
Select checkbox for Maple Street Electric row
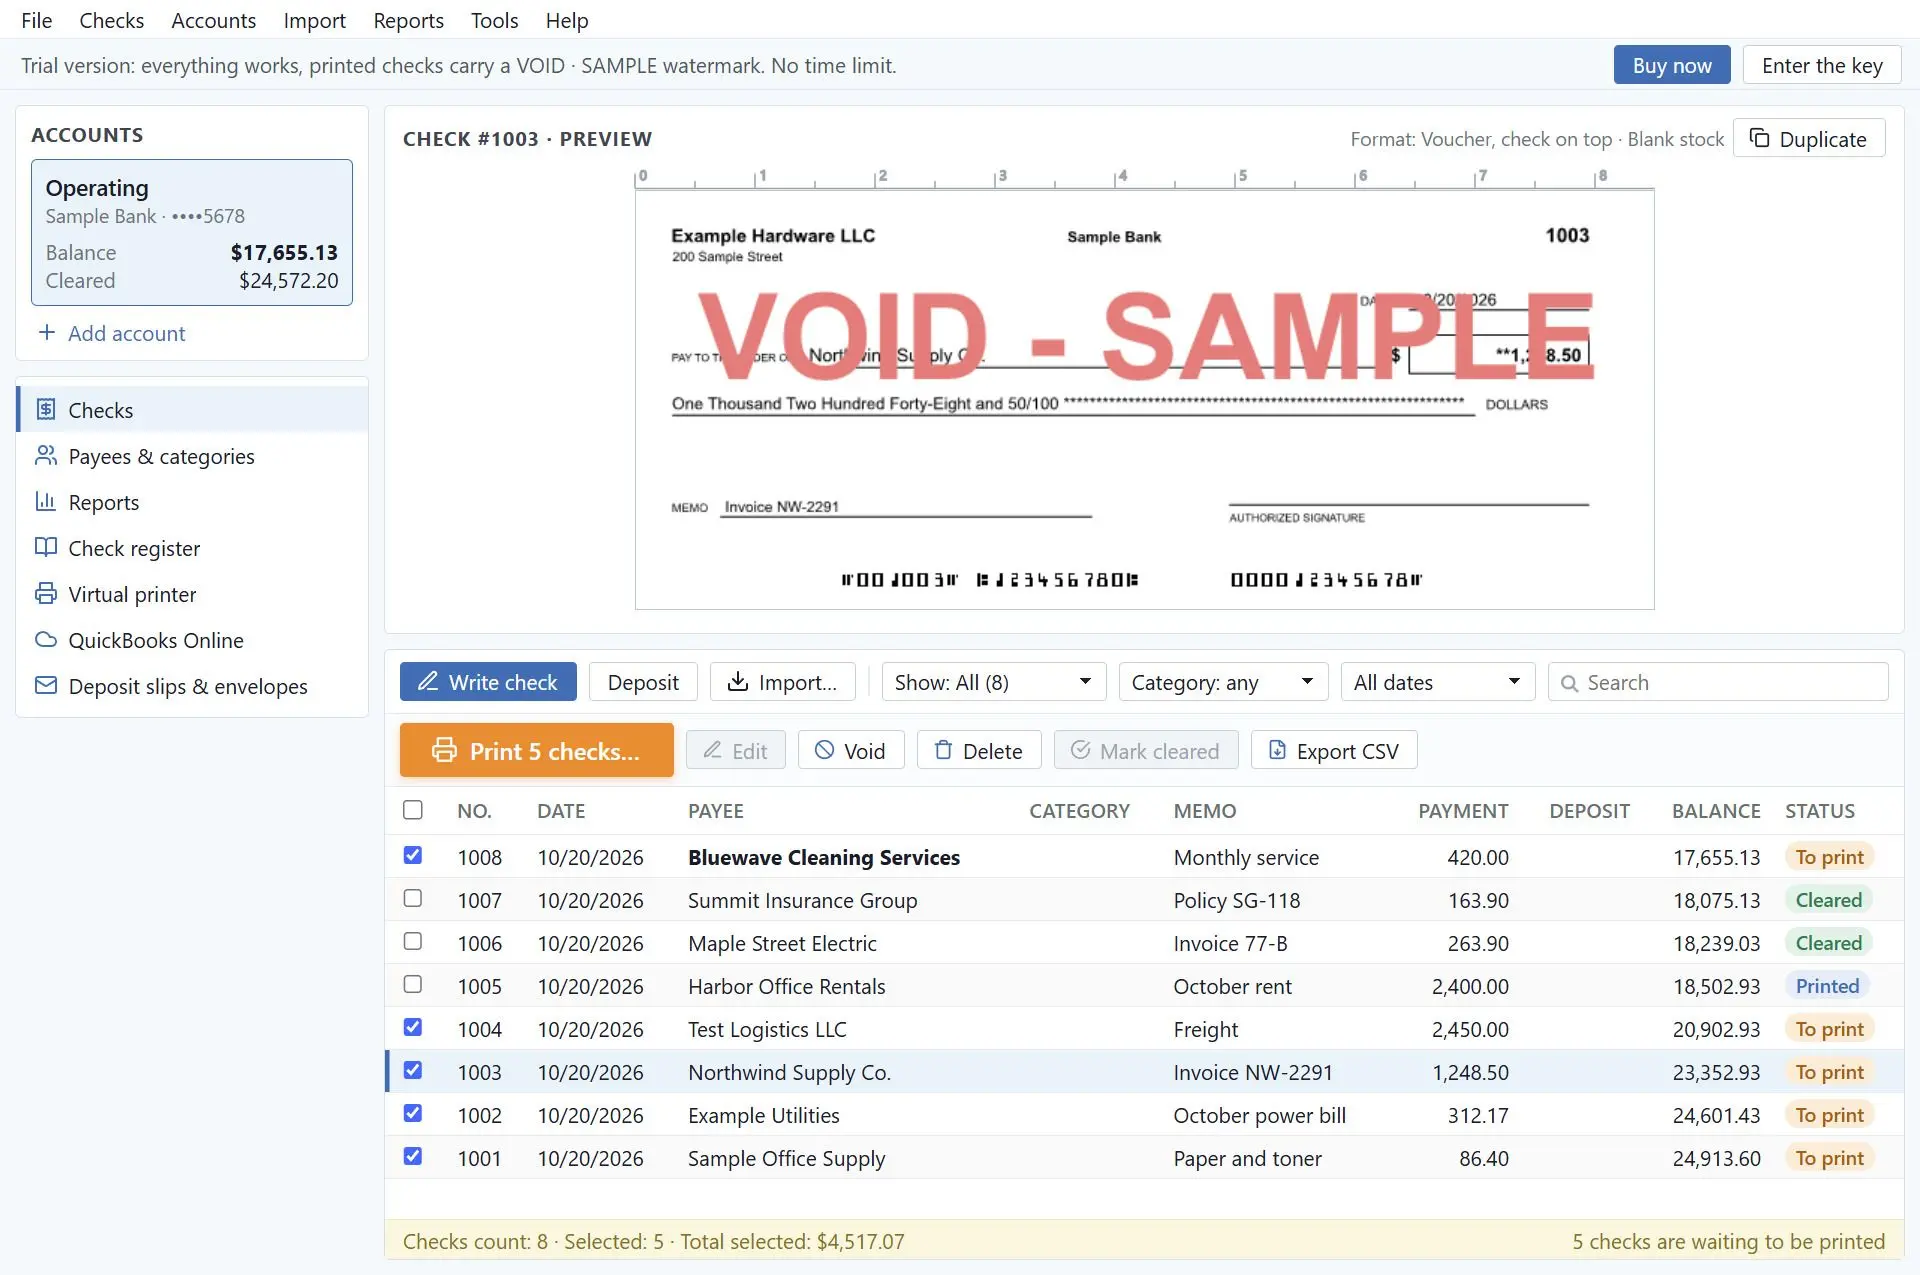coord(413,941)
